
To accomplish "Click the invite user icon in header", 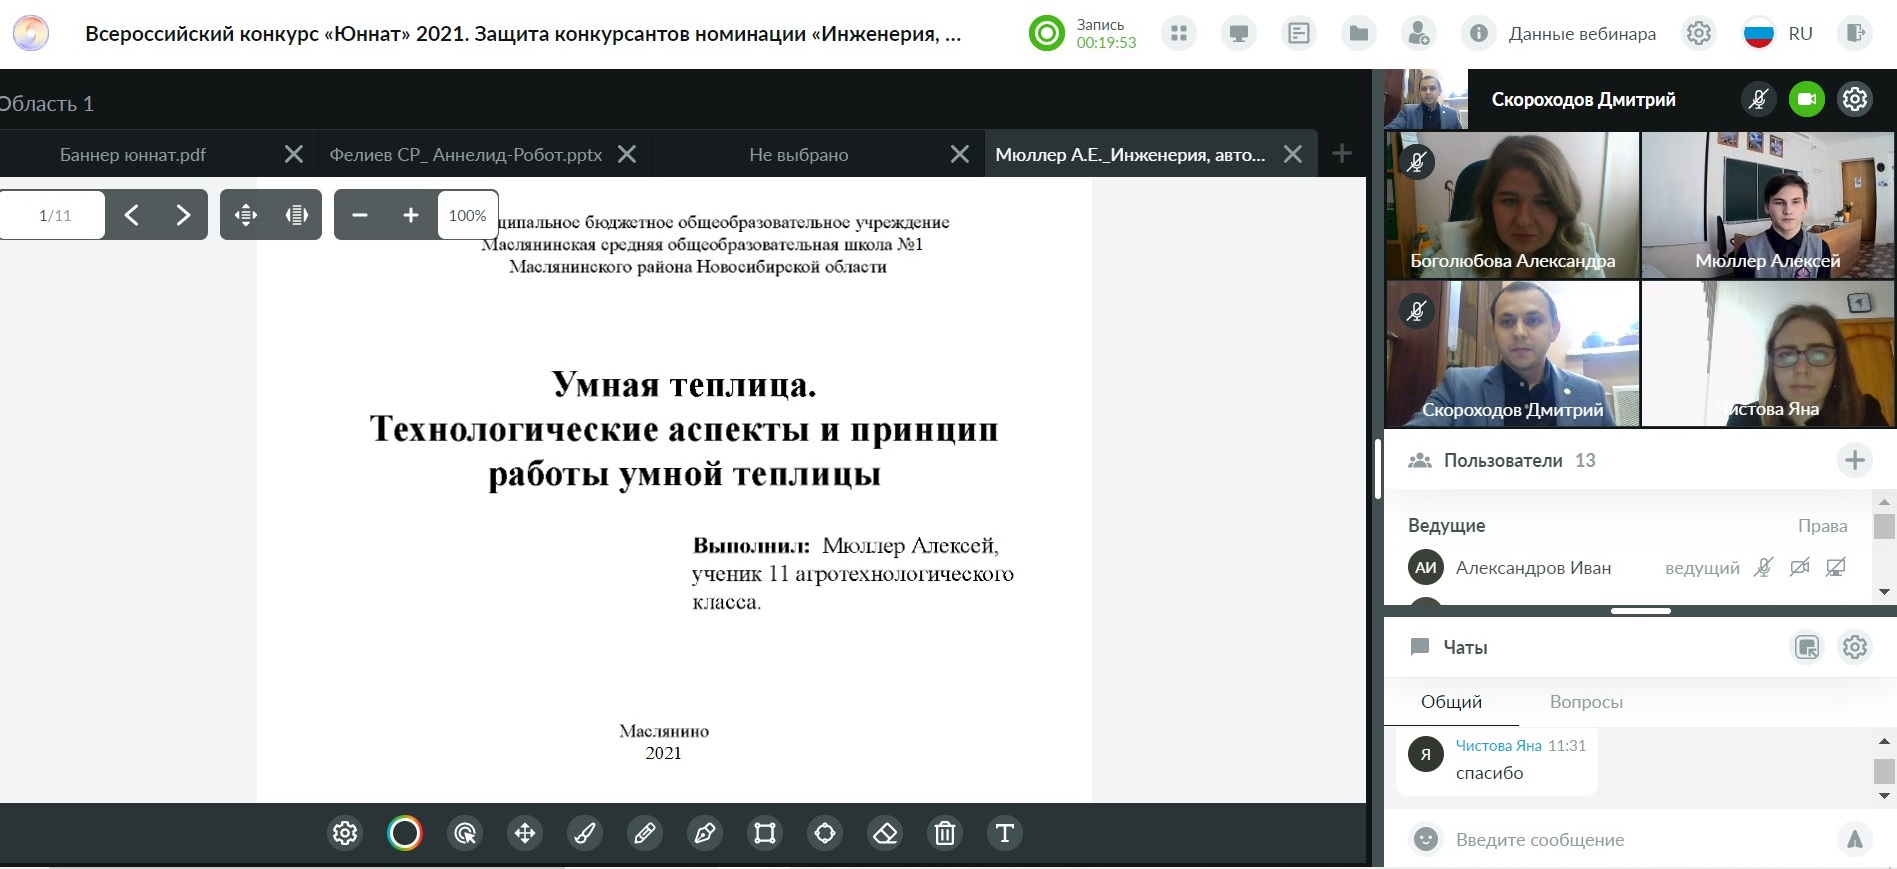I will click(1419, 34).
